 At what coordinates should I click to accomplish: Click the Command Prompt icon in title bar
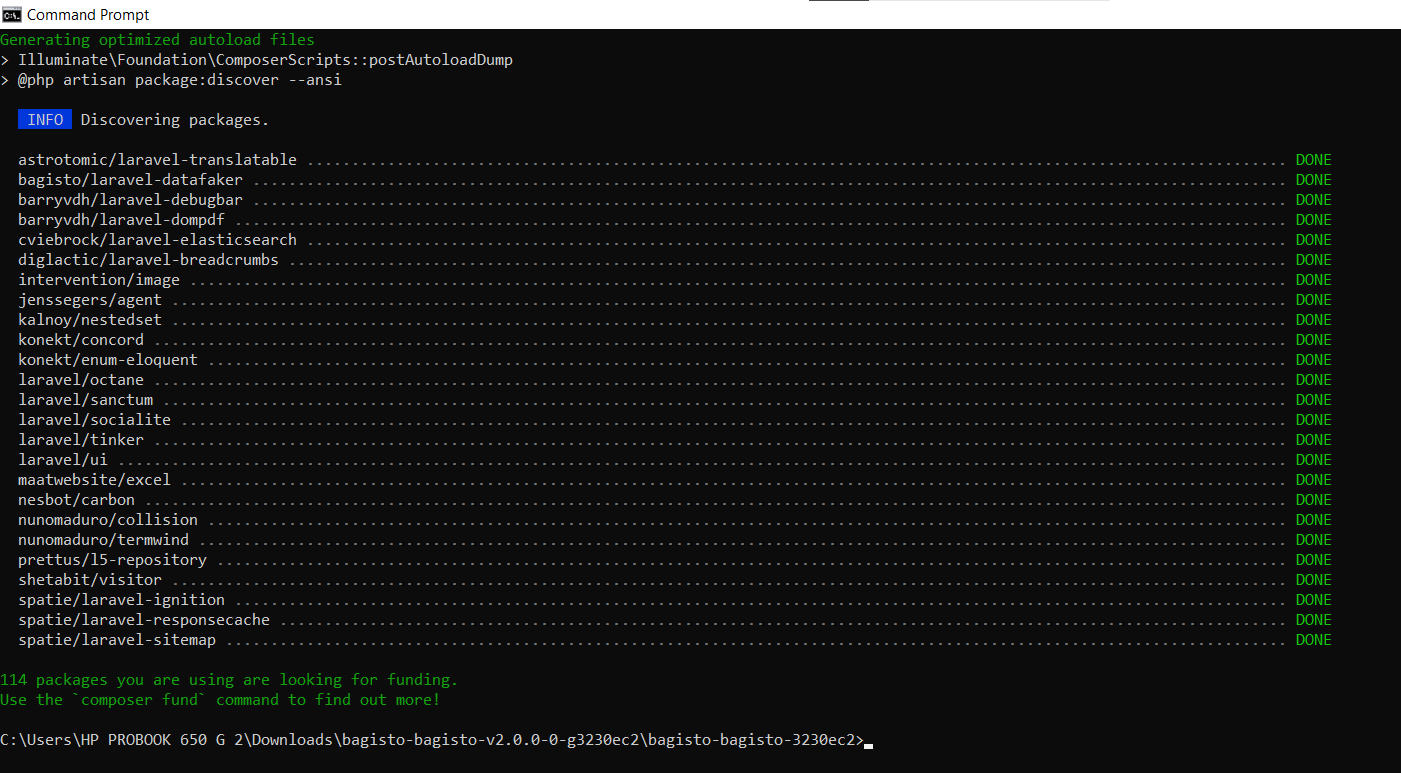tap(11, 14)
